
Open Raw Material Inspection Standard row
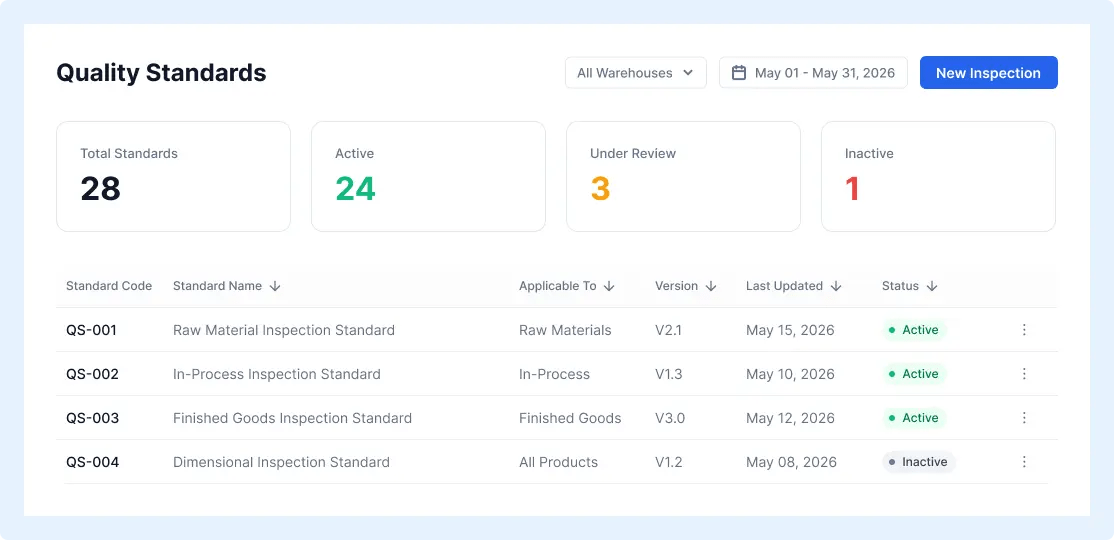[556, 330]
